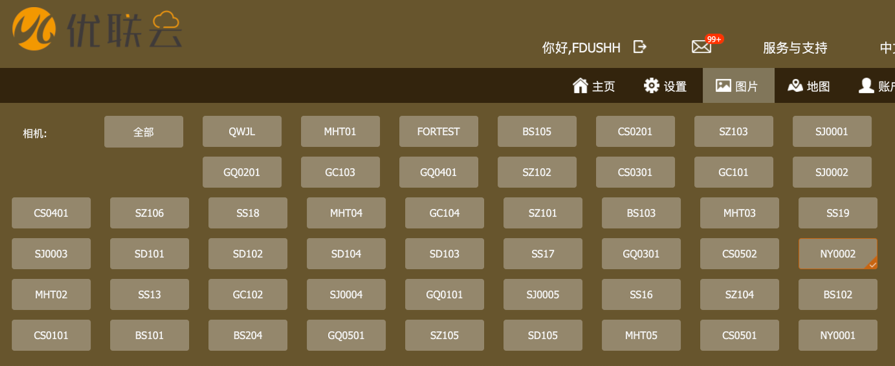Filter by camera MHT03
Image resolution: width=895 pixels, height=366 pixels.
point(740,213)
